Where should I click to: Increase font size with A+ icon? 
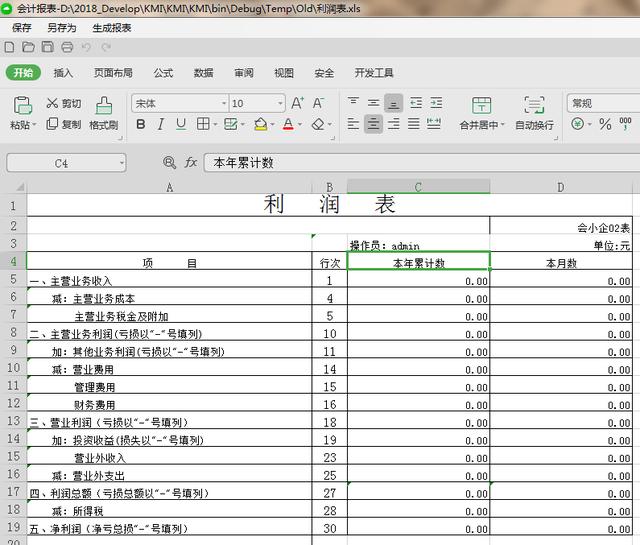pos(298,103)
